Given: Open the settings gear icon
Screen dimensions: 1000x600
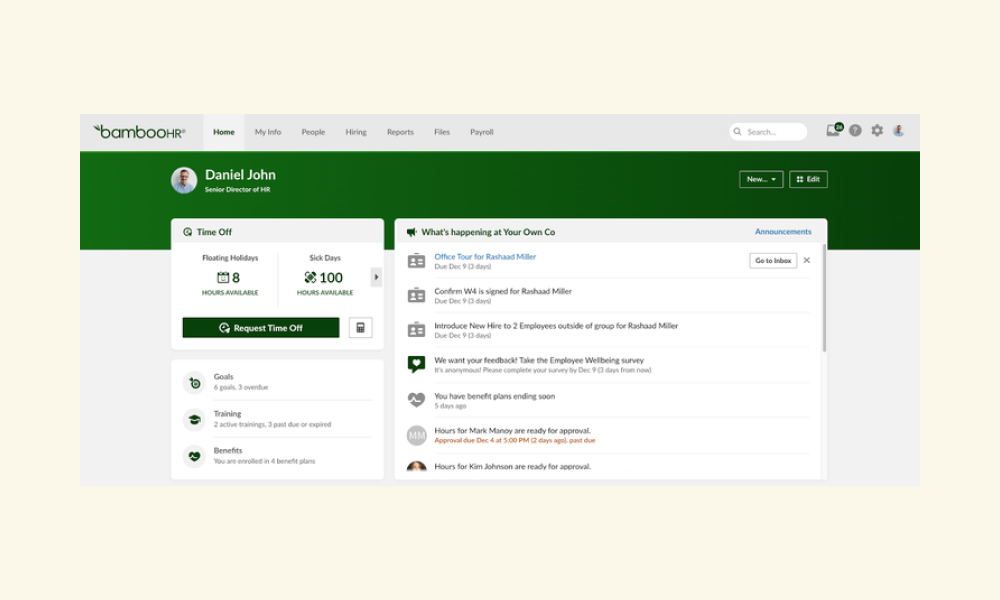Looking at the screenshot, I should point(877,131).
